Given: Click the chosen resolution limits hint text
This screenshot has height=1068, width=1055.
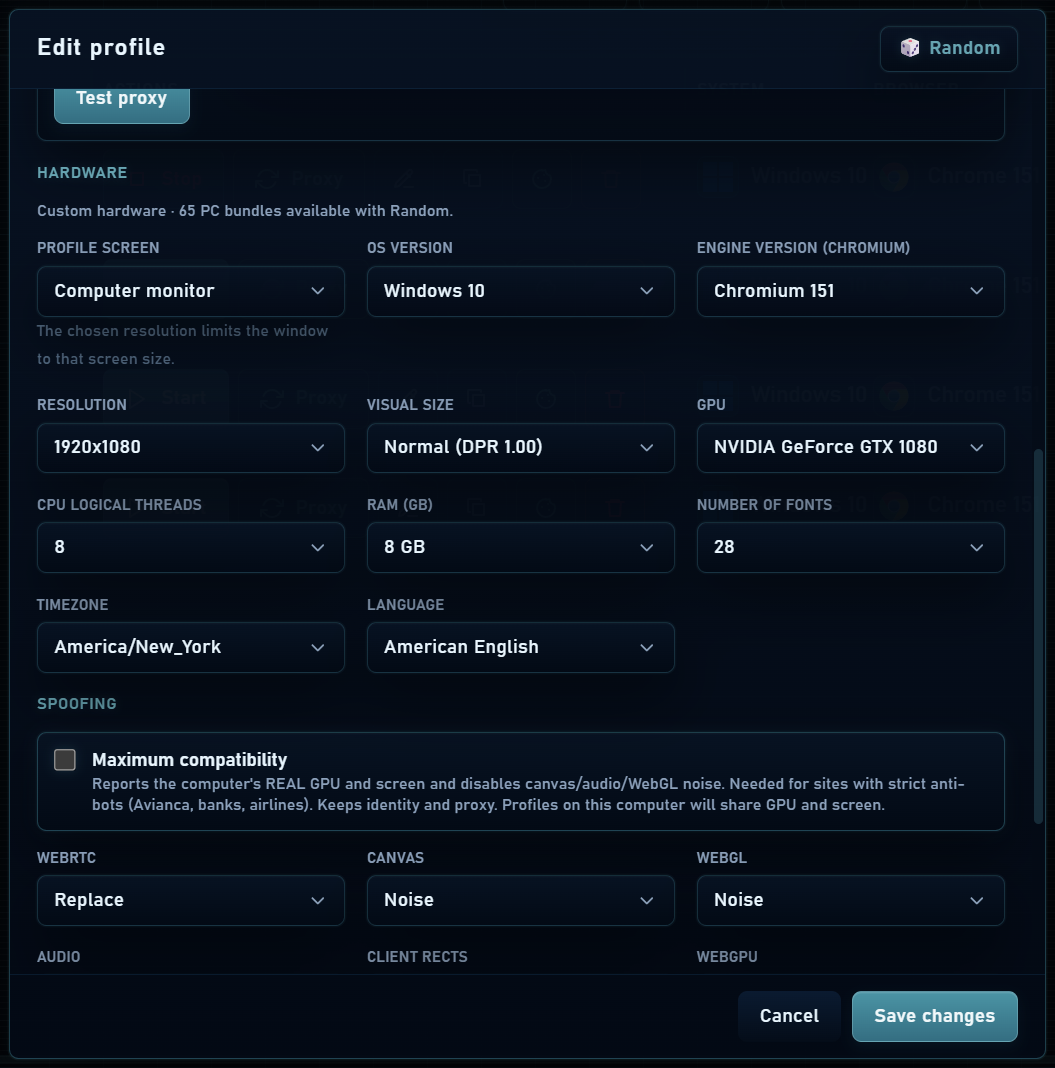Looking at the screenshot, I should [182, 345].
